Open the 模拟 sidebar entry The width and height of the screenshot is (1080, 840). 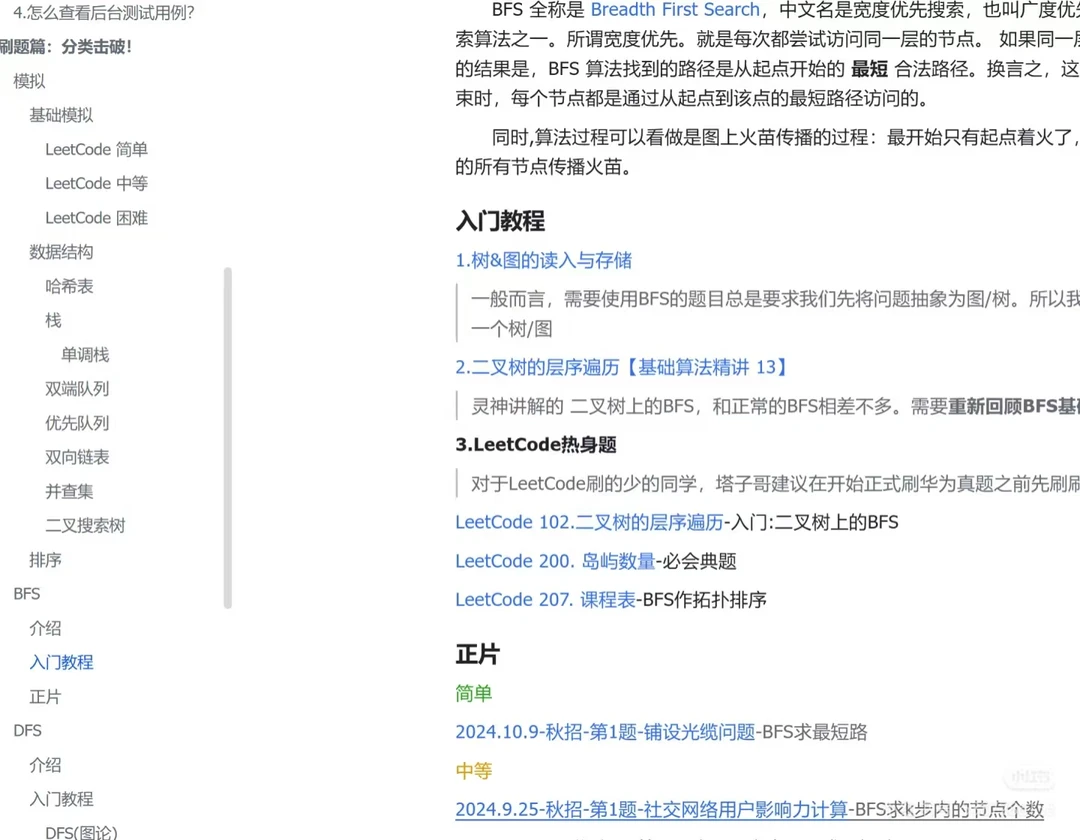tap(29, 81)
